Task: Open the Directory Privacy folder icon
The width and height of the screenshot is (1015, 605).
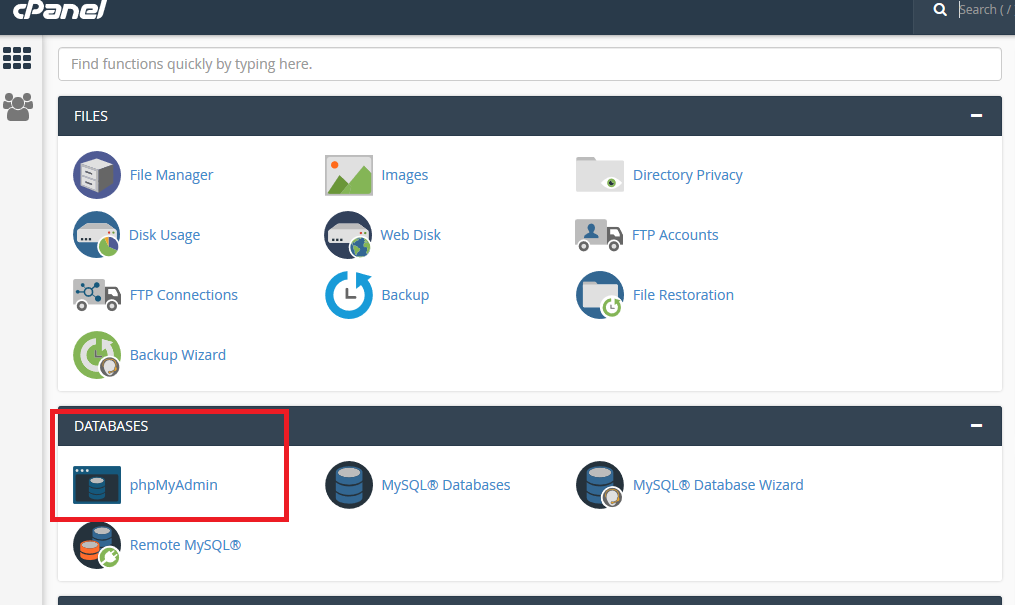Action: point(600,175)
